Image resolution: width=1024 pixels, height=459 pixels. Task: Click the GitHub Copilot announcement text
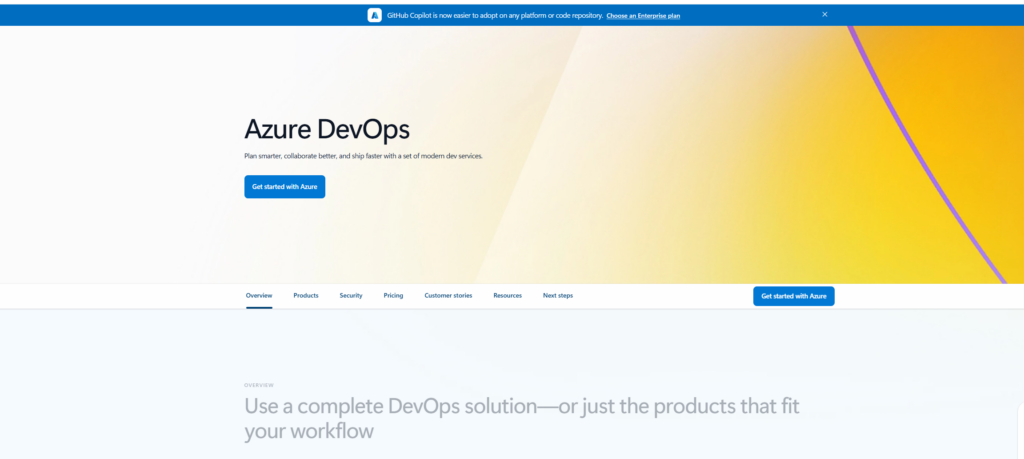(494, 16)
